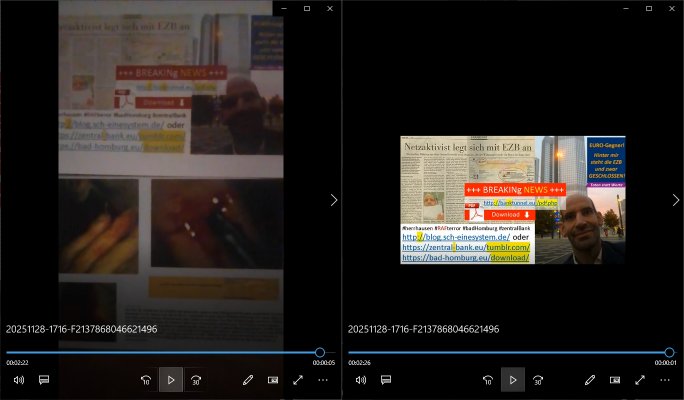Open the pencil edit tool in left player

tap(248, 380)
